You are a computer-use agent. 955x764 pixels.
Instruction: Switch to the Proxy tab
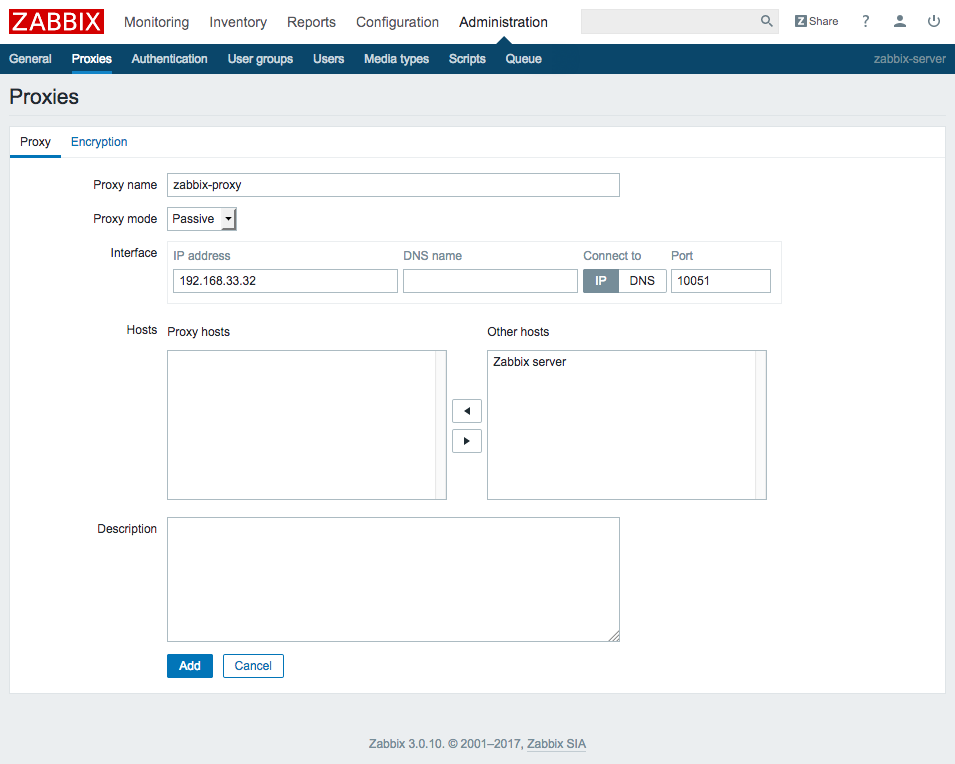[35, 142]
